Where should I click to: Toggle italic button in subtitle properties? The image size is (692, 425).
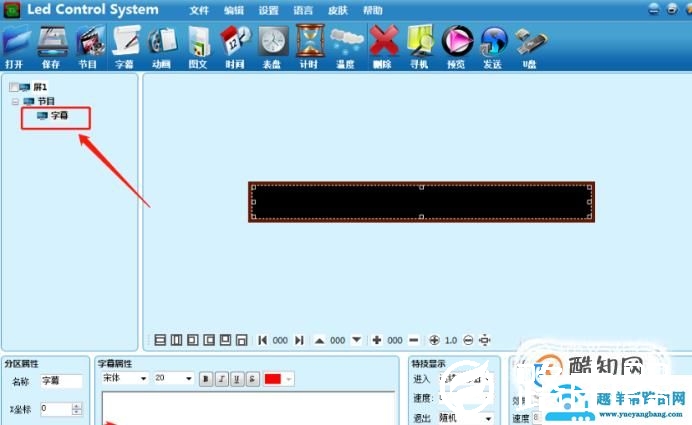tap(220, 379)
